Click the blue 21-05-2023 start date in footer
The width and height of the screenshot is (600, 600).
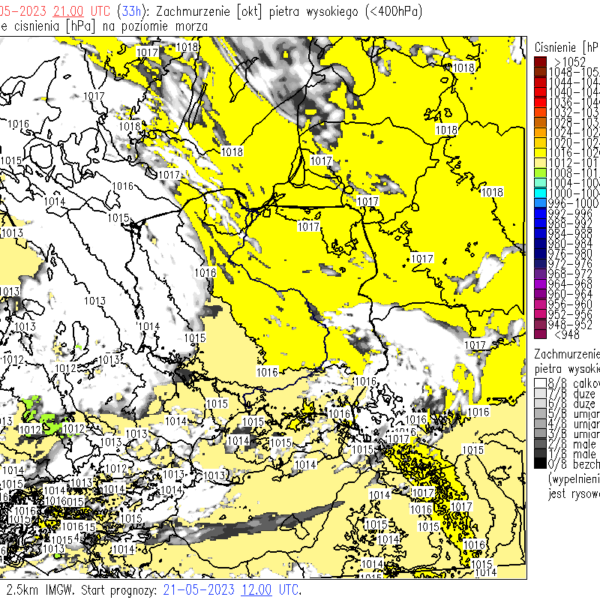198,590
